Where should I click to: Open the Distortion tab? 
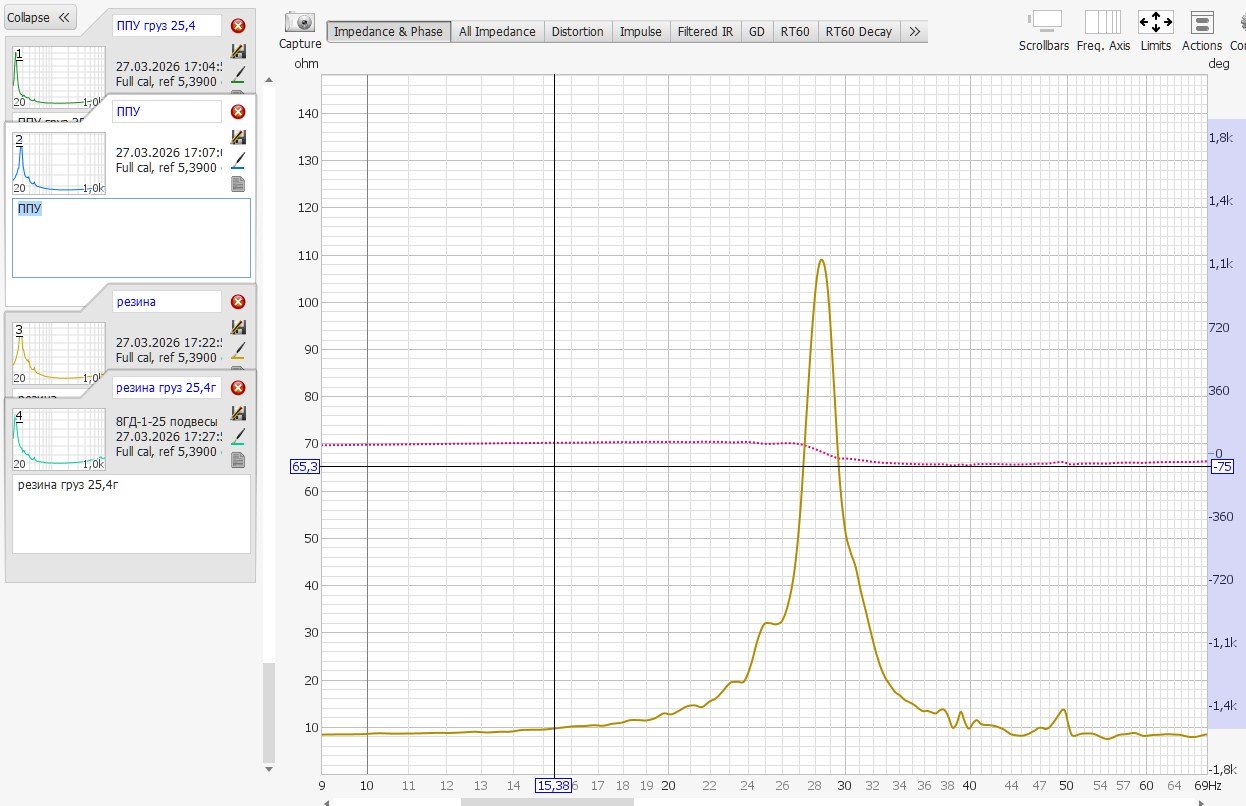click(578, 31)
